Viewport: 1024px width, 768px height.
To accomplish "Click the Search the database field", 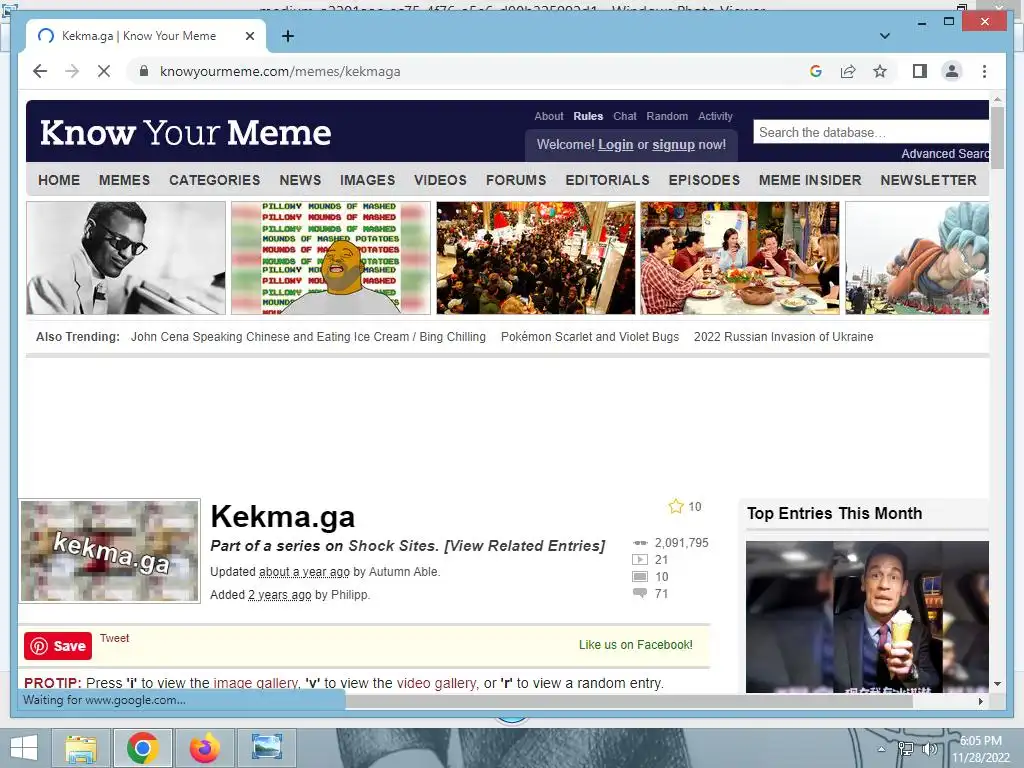I will point(871,132).
